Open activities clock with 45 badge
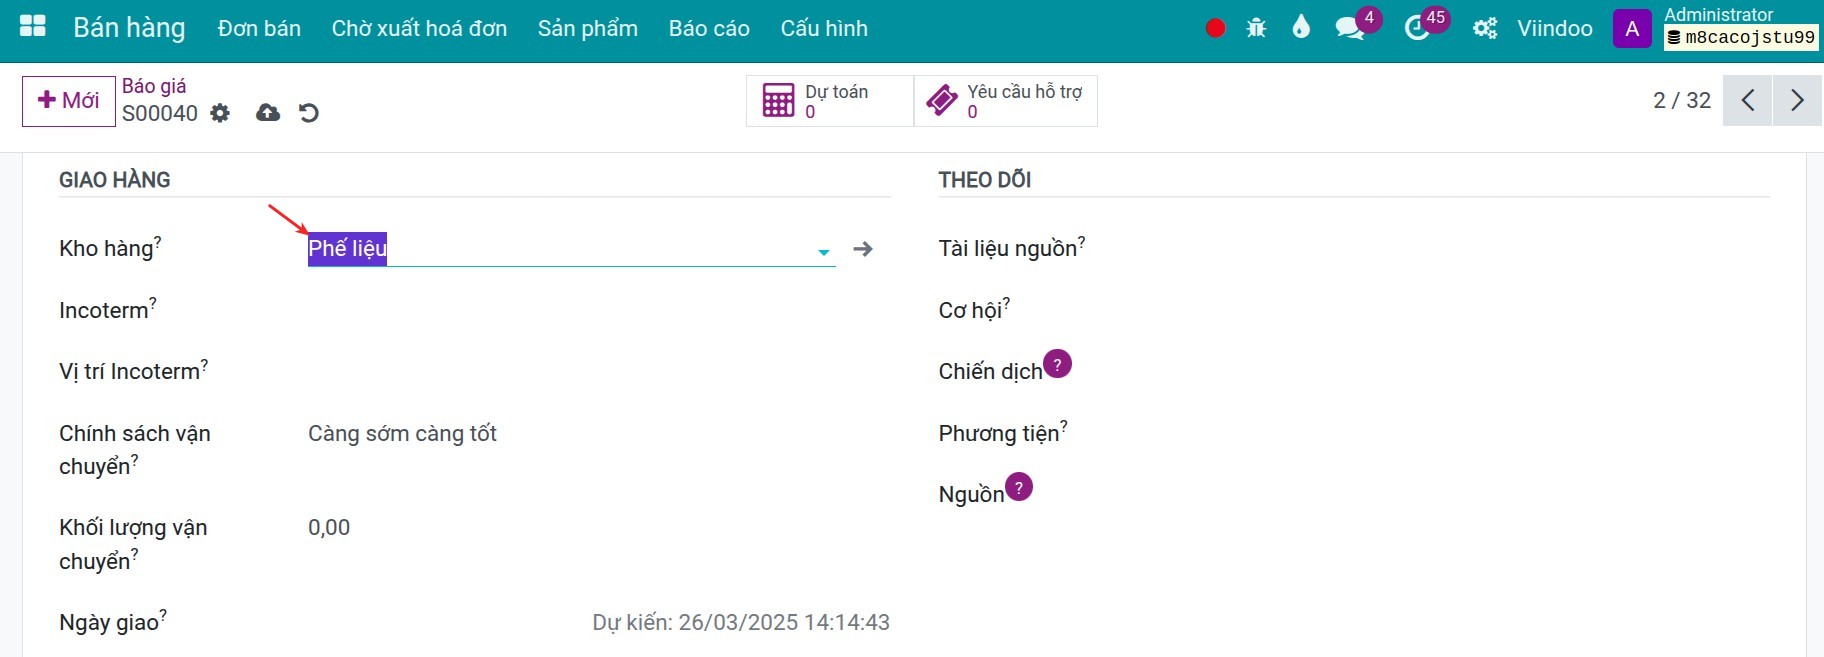Image resolution: width=1824 pixels, height=657 pixels. 1418,28
